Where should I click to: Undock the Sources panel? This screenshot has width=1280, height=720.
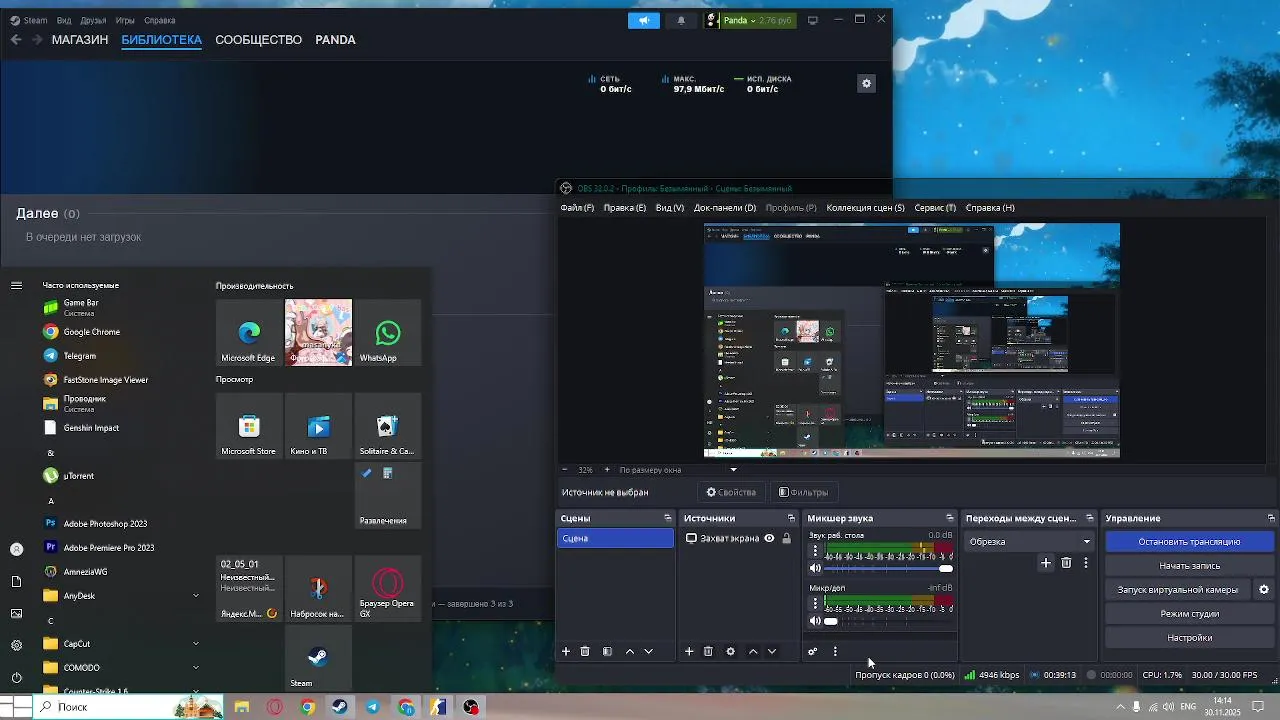tap(791, 518)
